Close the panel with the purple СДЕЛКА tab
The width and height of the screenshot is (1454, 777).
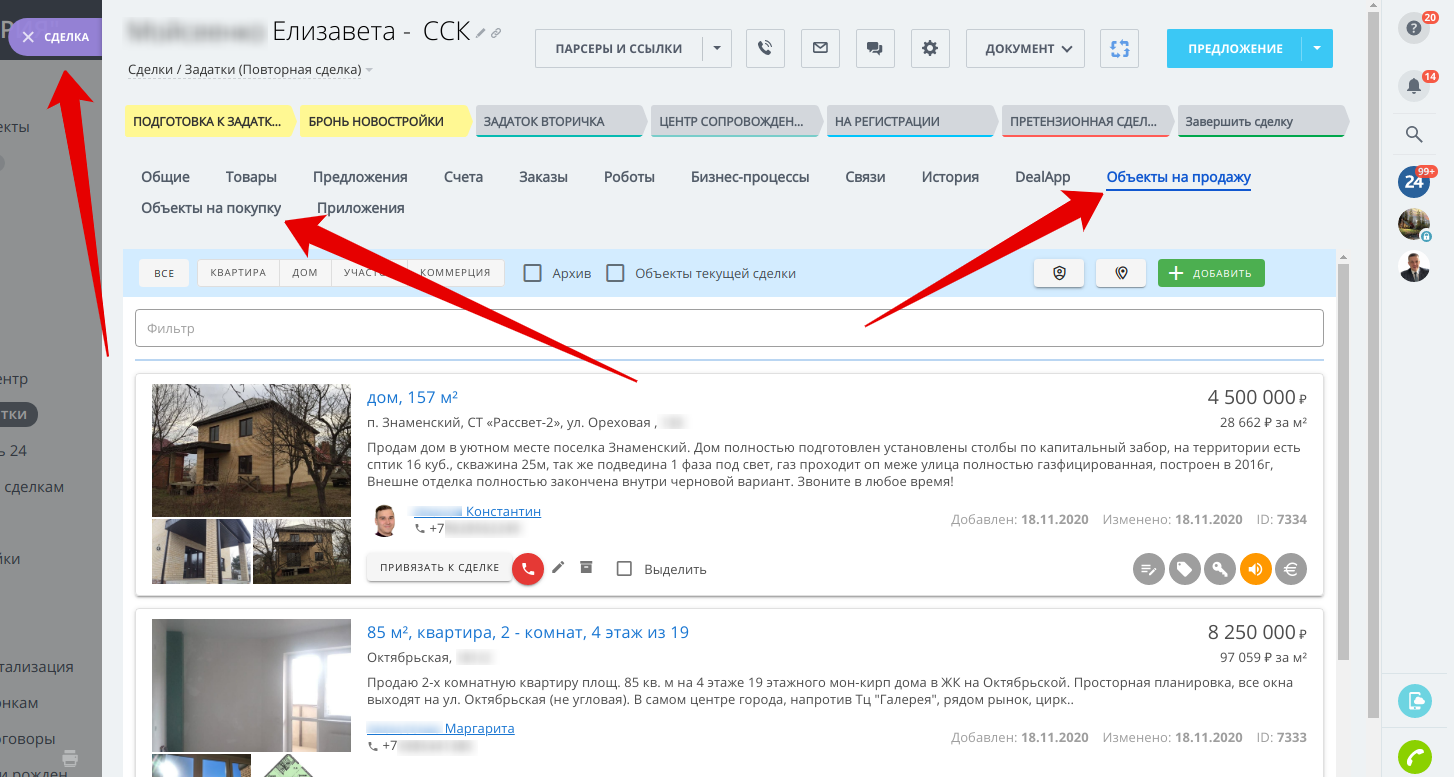coord(55,37)
